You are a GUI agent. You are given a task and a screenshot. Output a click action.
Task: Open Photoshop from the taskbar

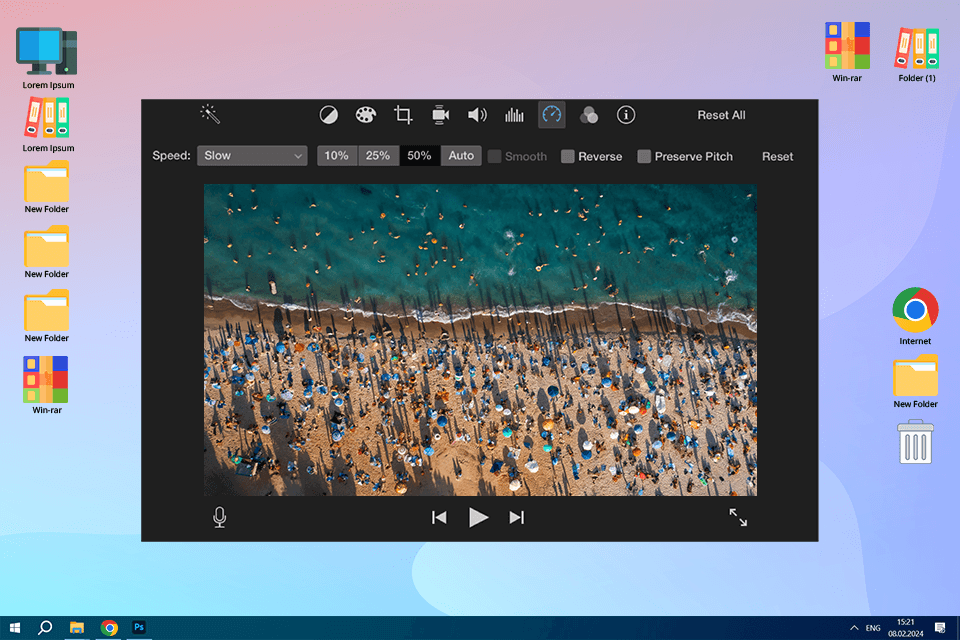(139, 628)
